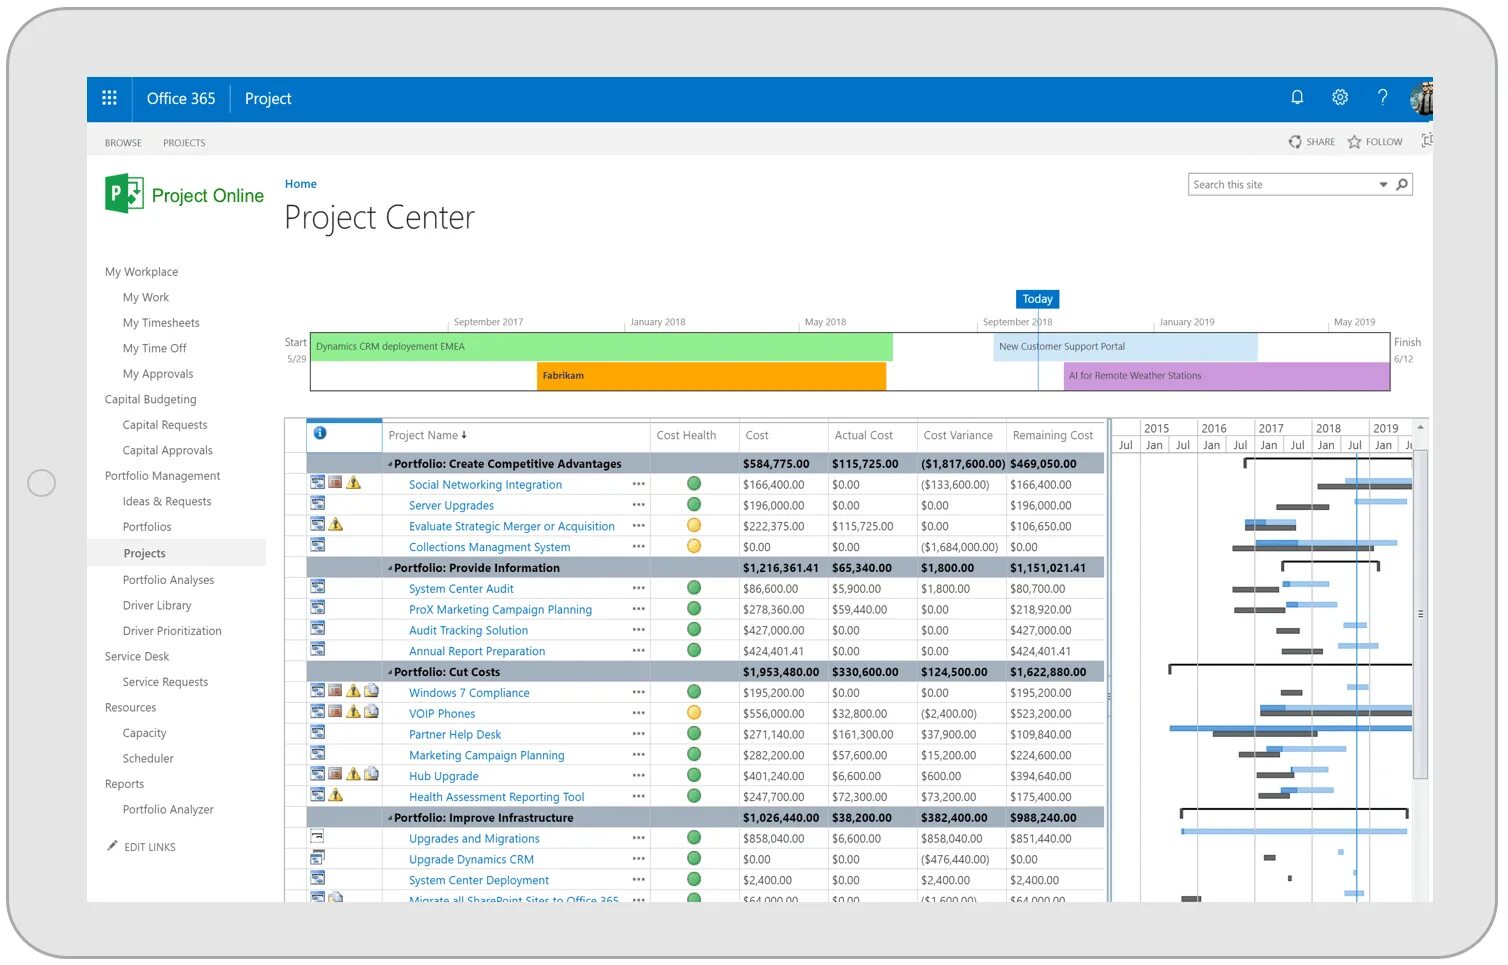Open the PROJECTS ribbon tab

coord(184,143)
